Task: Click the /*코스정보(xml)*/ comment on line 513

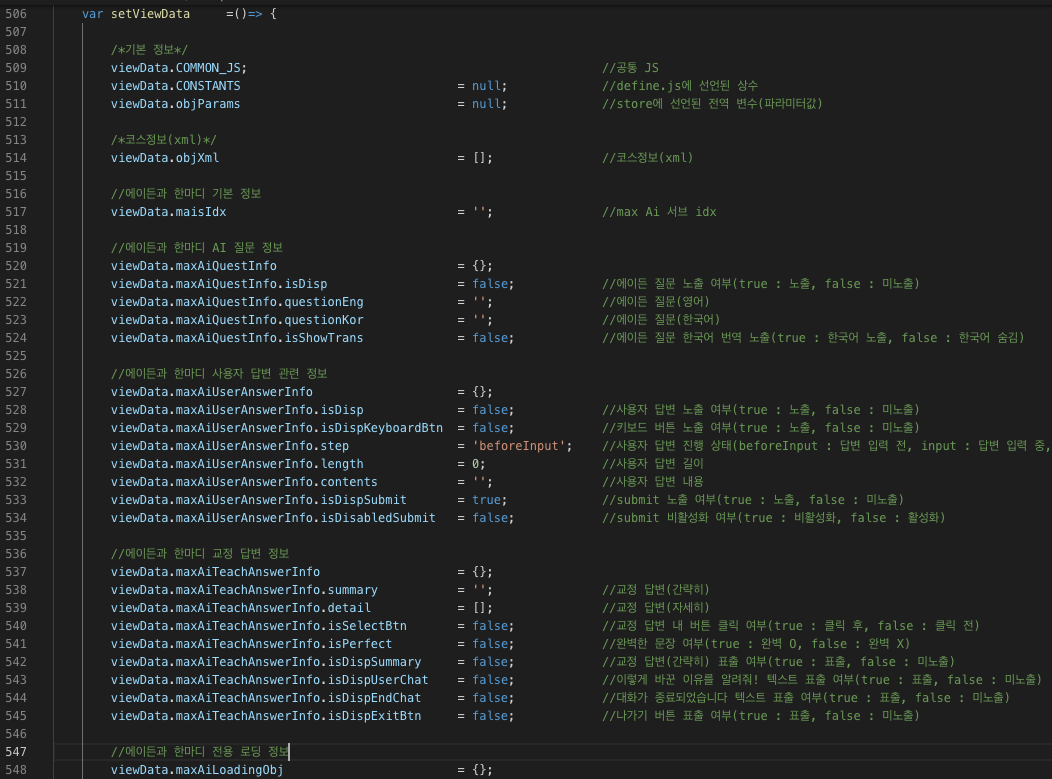Action: pyautogui.click(x=164, y=140)
